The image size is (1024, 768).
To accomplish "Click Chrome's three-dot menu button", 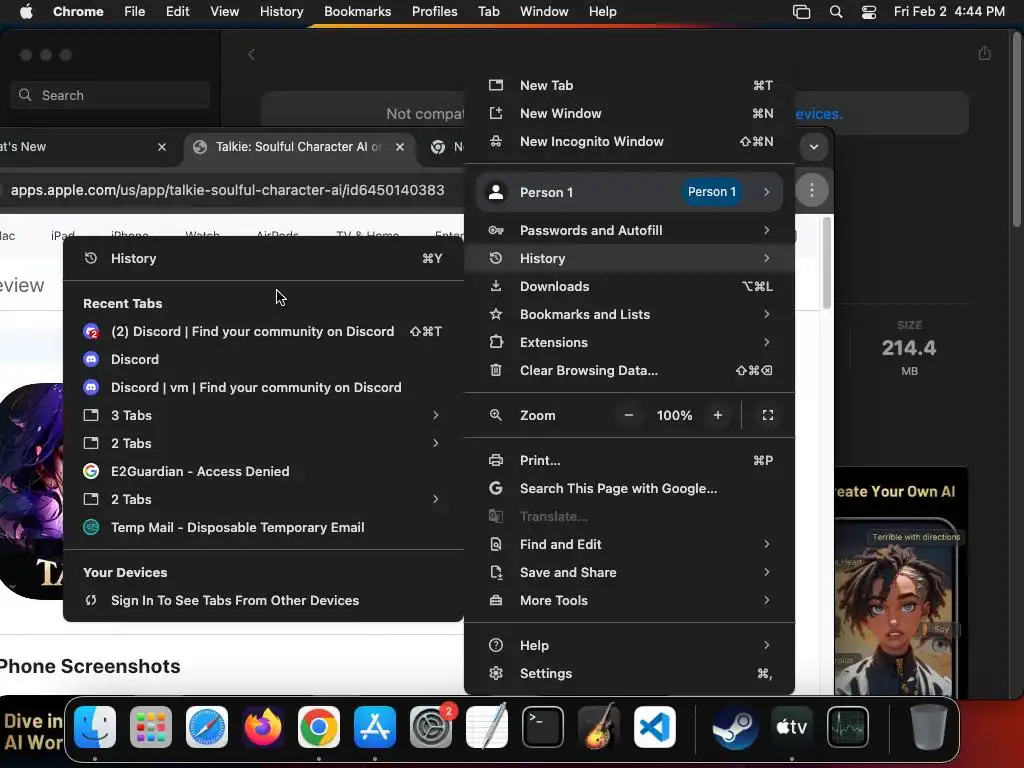I will tap(812, 191).
